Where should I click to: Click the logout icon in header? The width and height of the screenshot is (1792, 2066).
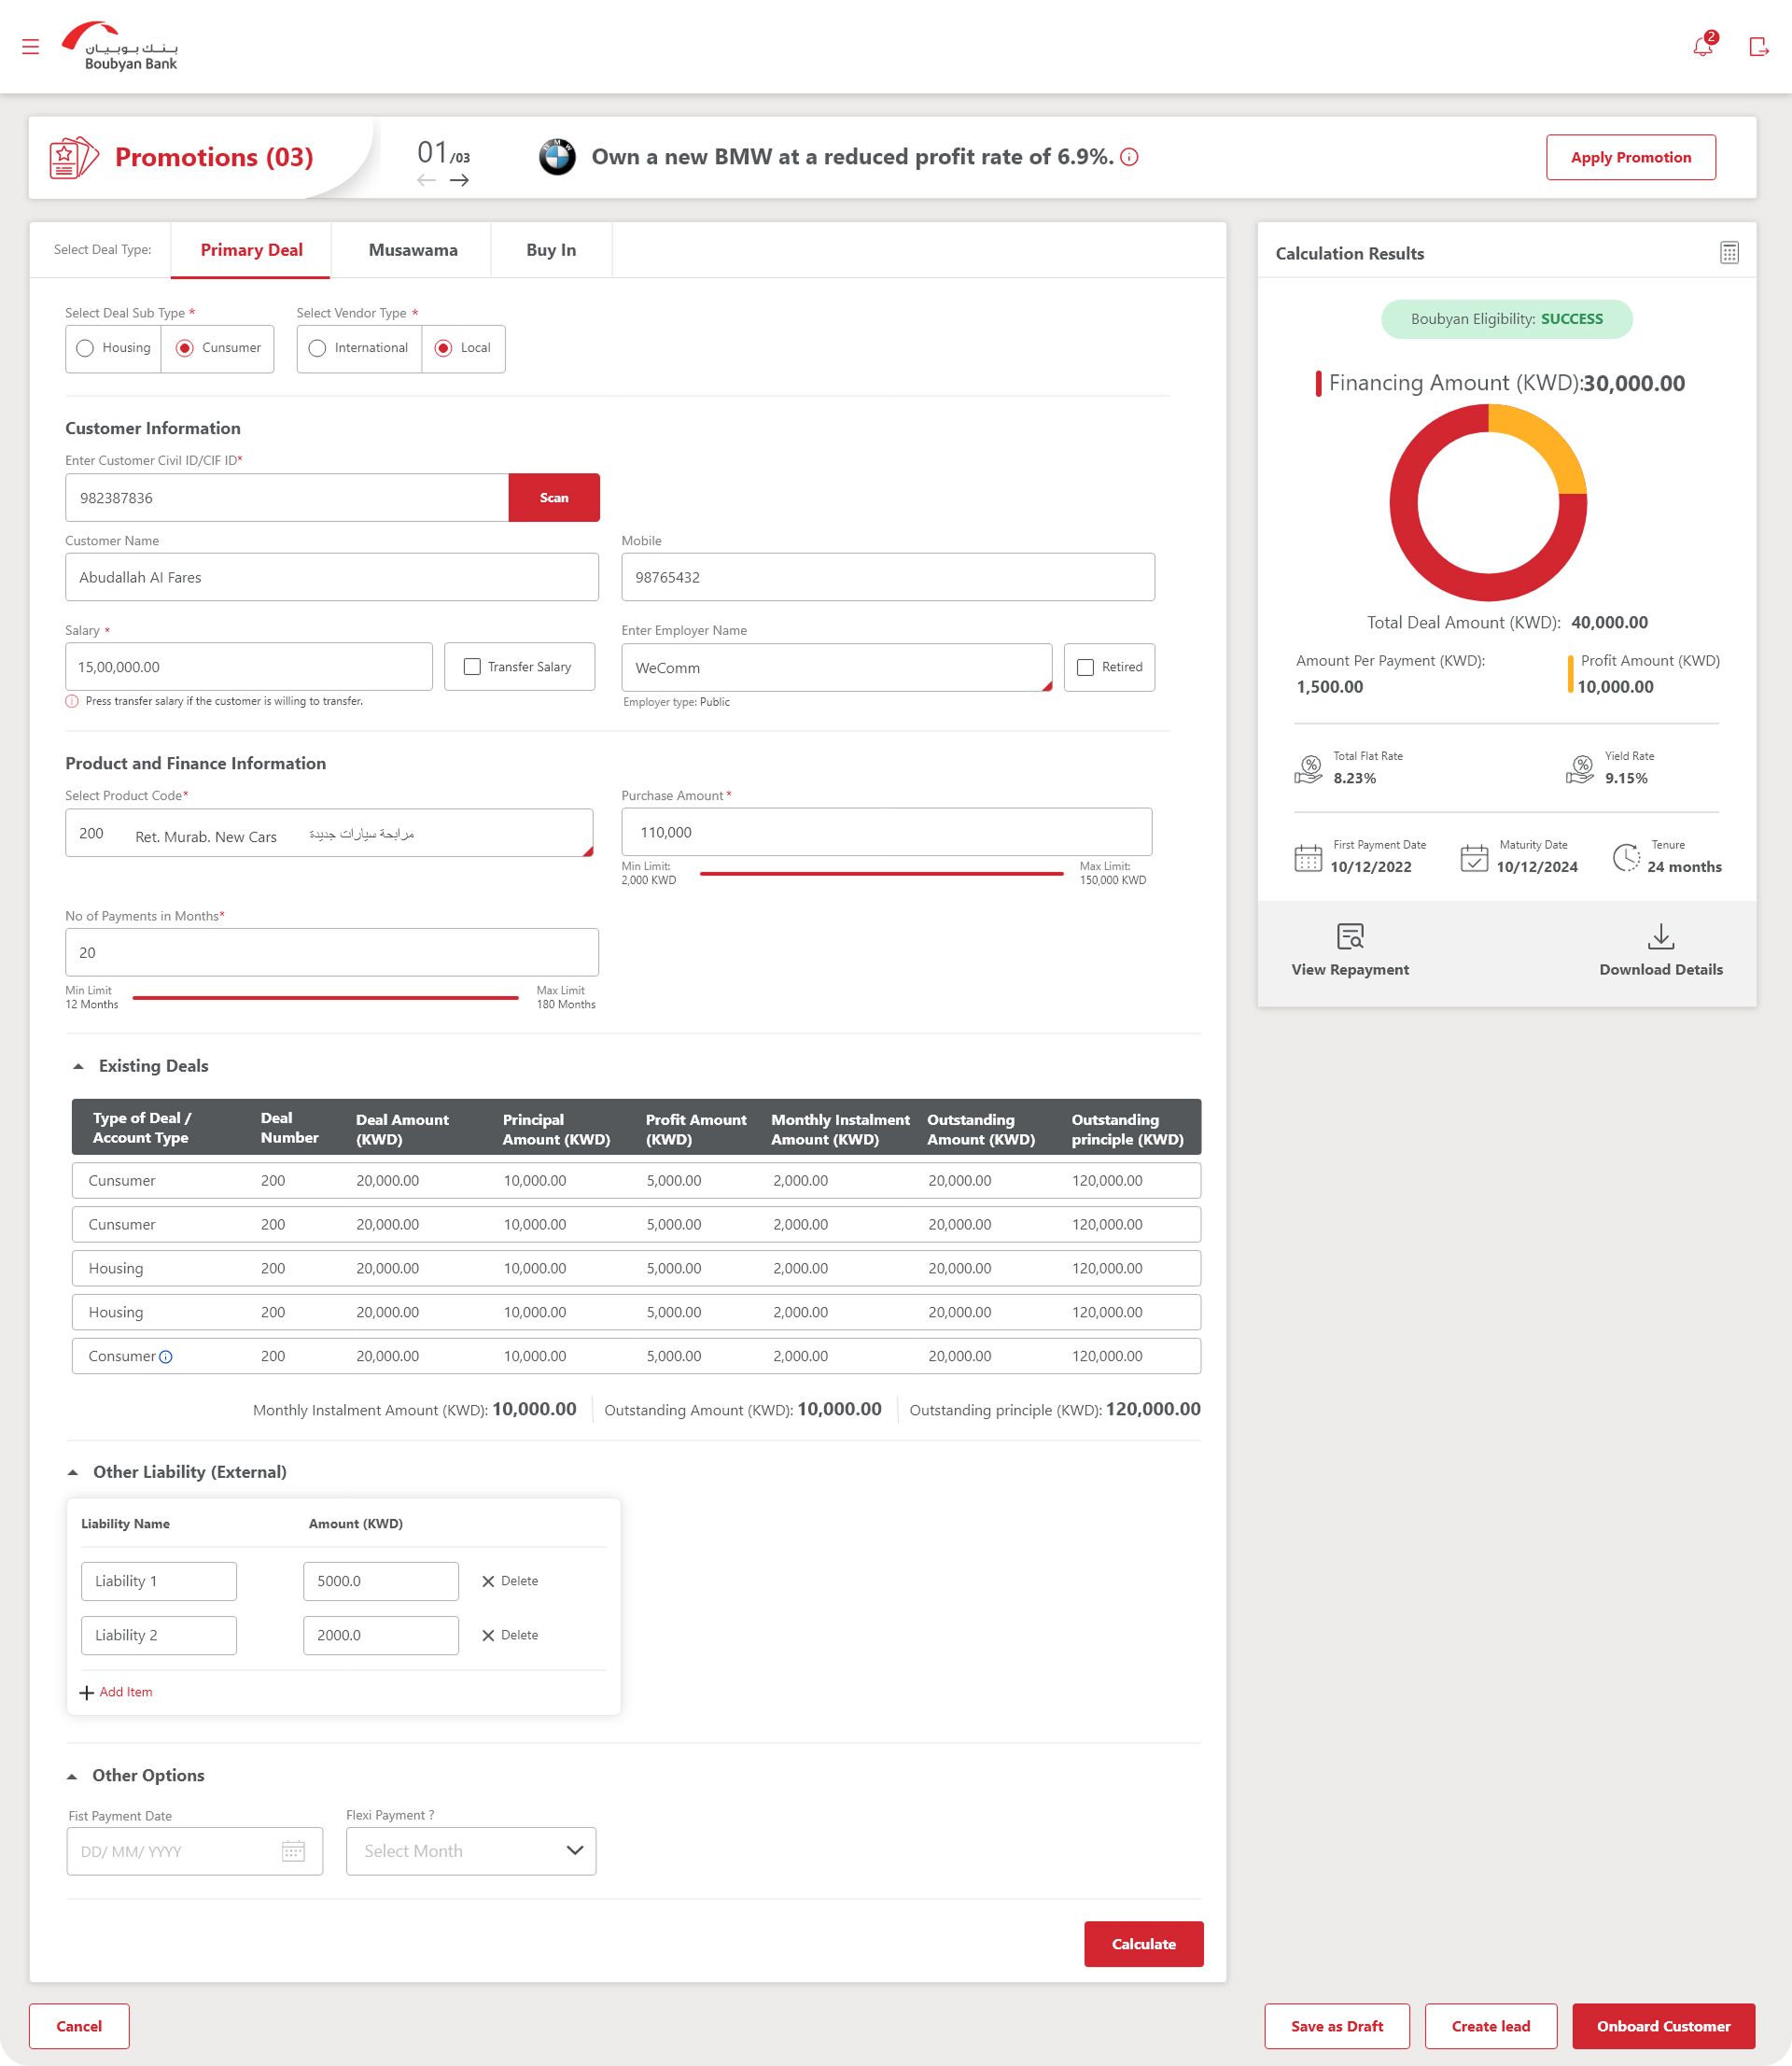(x=1758, y=47)
